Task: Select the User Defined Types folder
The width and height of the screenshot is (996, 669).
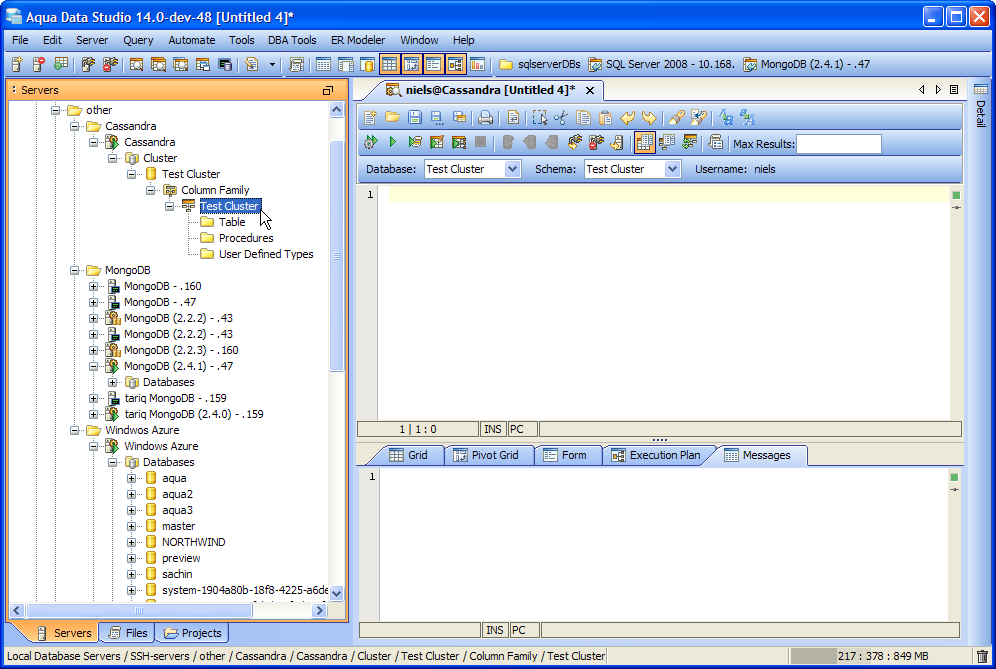Action: (266, 254)
